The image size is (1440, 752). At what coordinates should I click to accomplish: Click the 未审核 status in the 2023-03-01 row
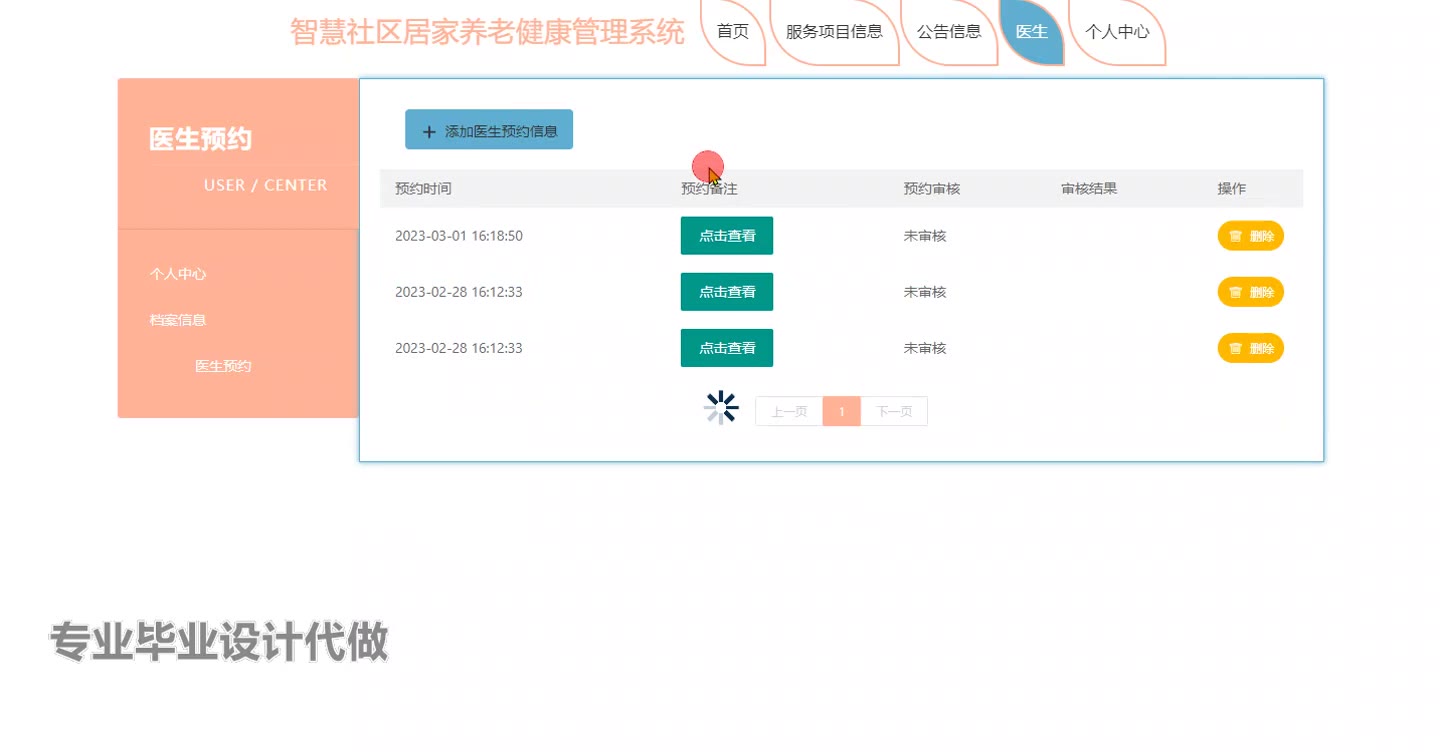pyautogui.click(x=925, y=236)
